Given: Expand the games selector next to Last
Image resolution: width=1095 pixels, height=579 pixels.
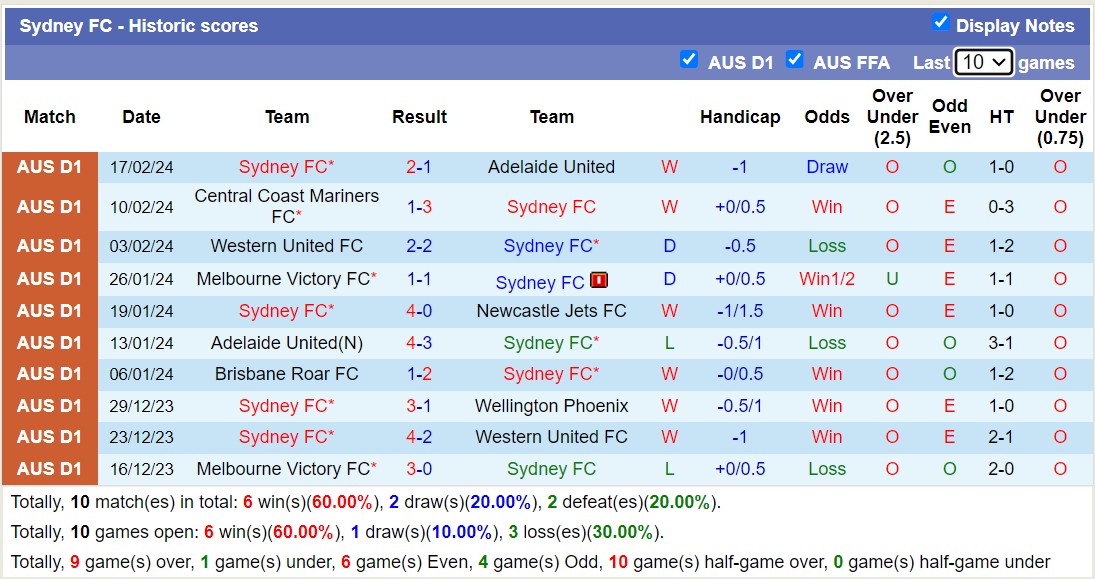Looking at the screenshot, I should tap(983, 62).
